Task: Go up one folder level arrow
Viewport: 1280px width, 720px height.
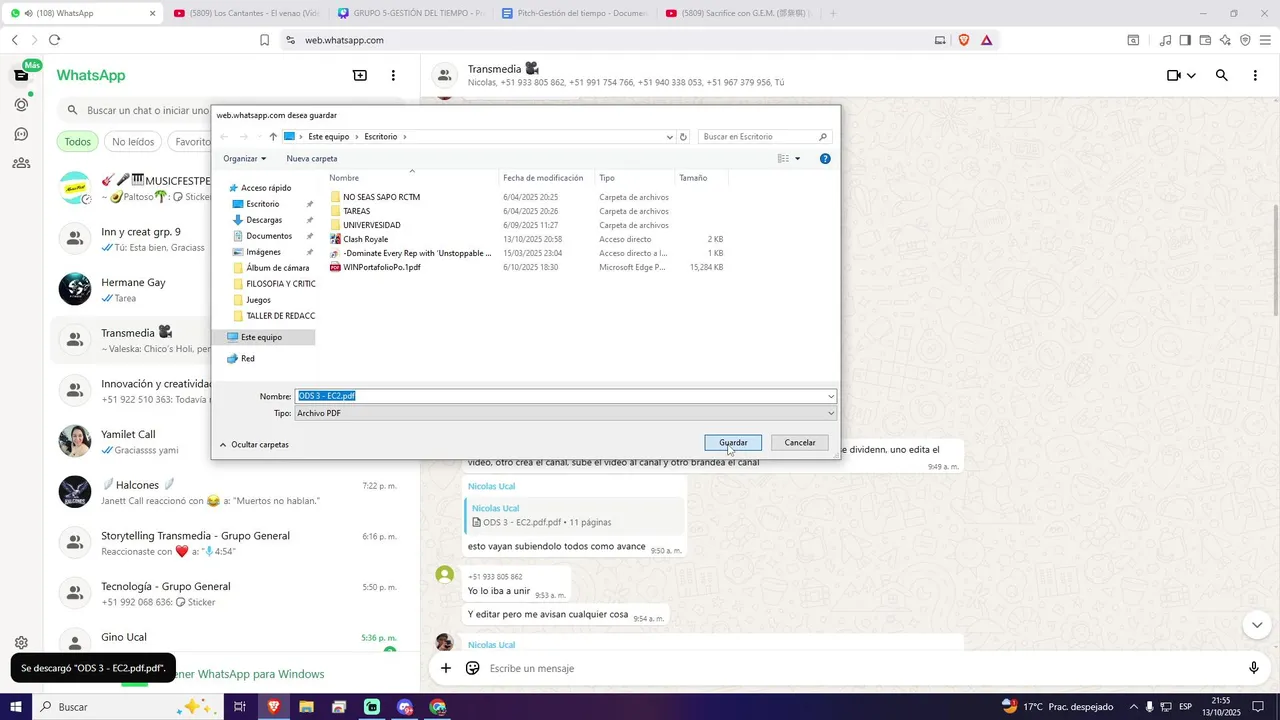Action: click(x=273, y=137)
